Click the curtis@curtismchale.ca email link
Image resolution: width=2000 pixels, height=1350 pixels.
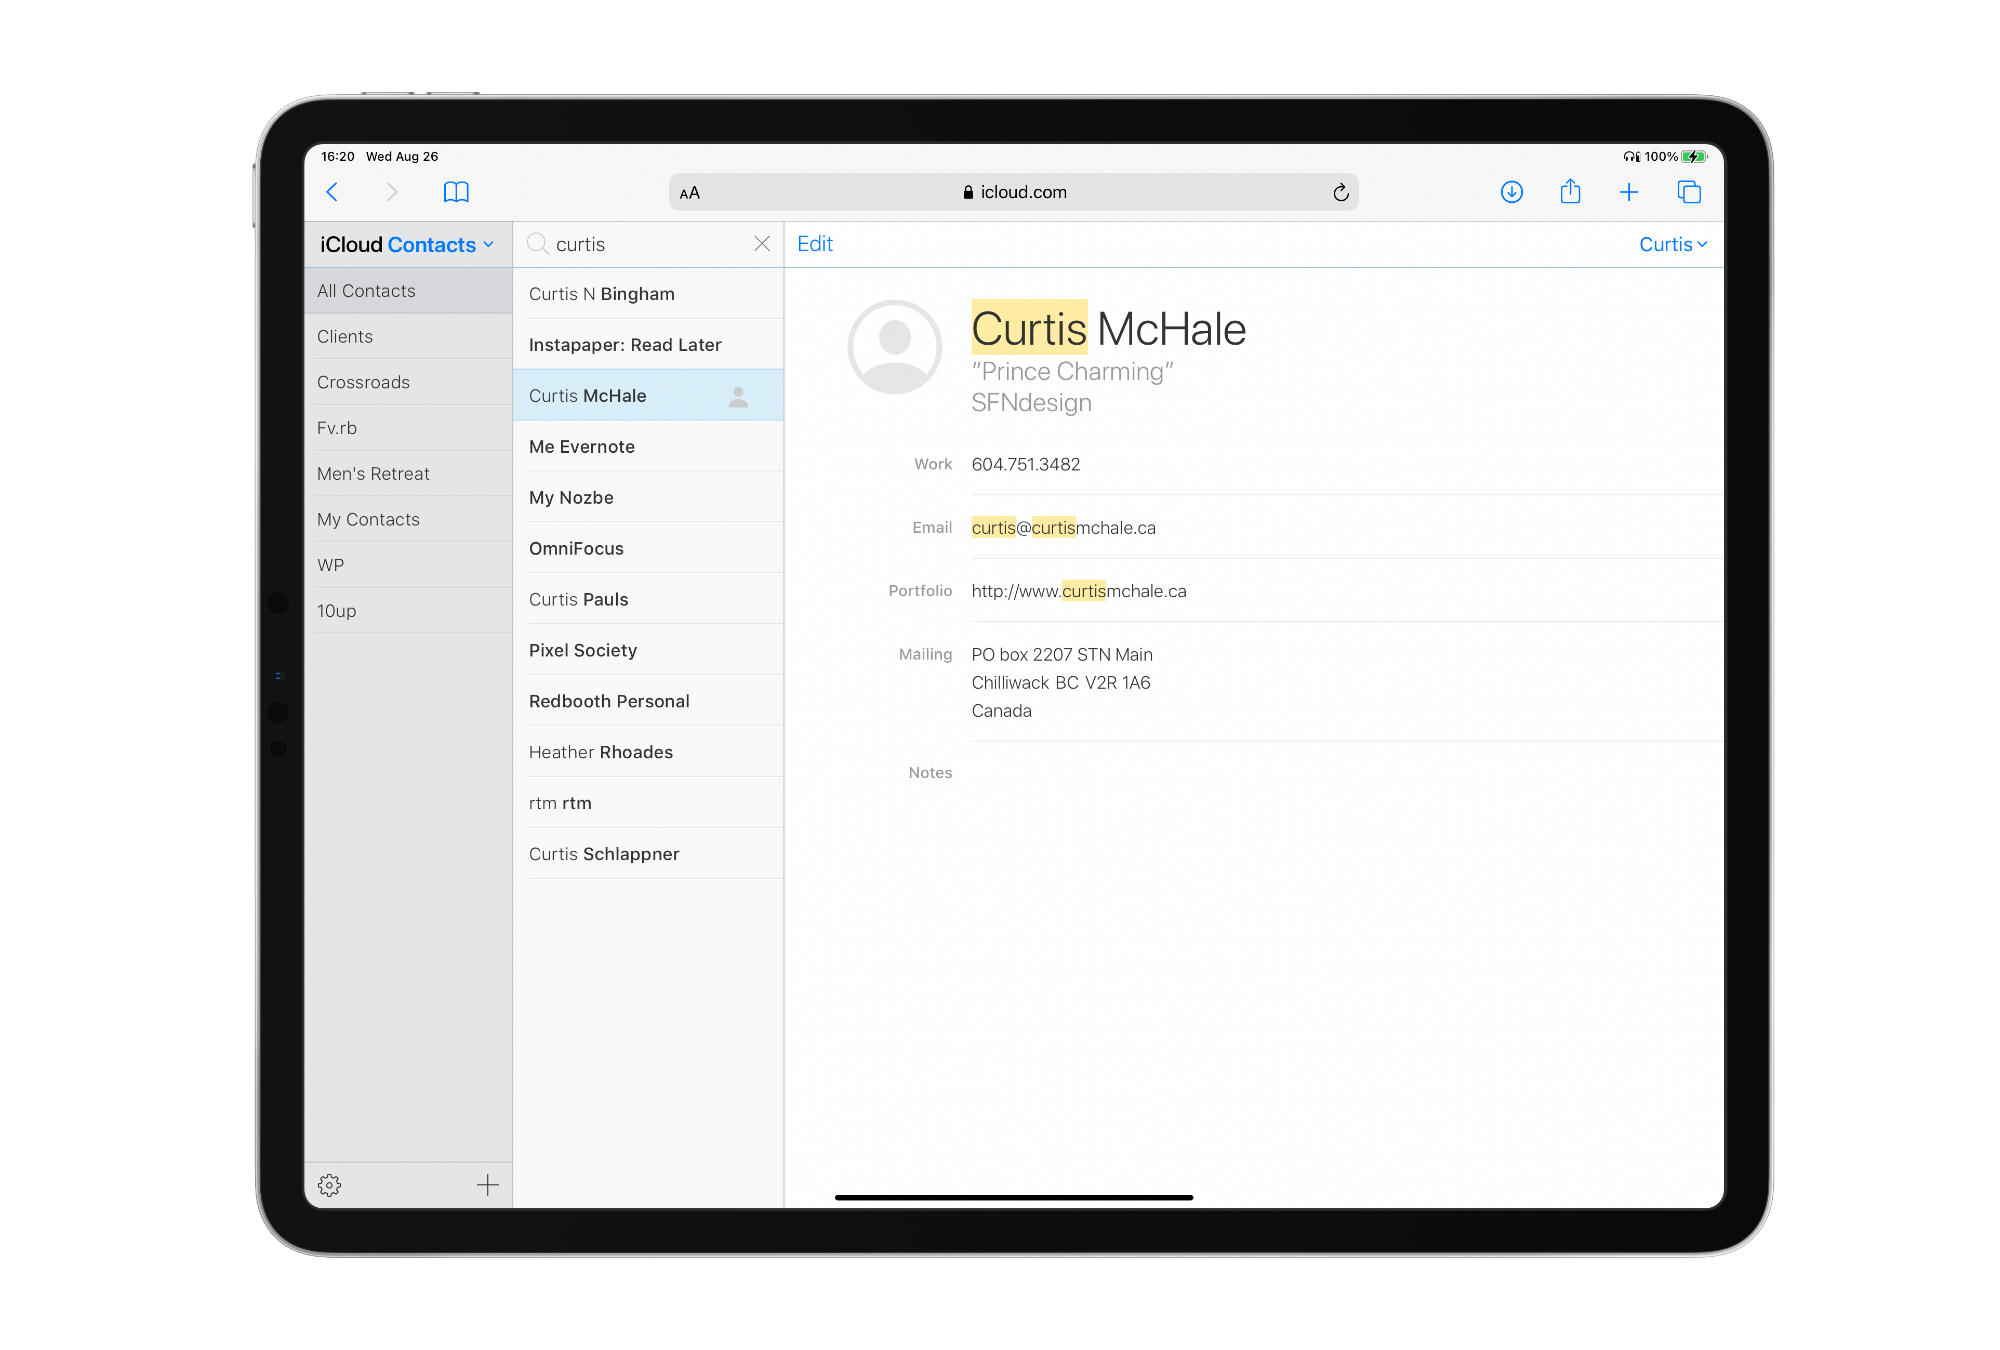1063,527
